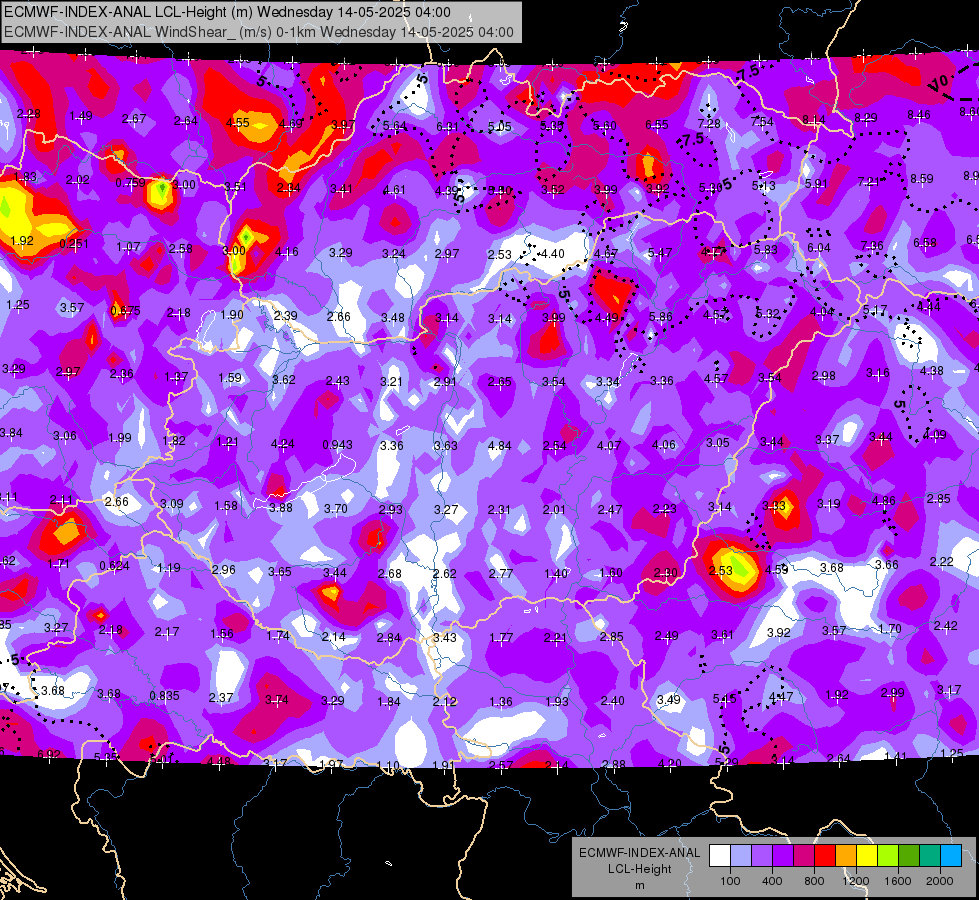The image size is (979, 900).
Task: Click the grid value 3.74
Action: pos(277,700)
